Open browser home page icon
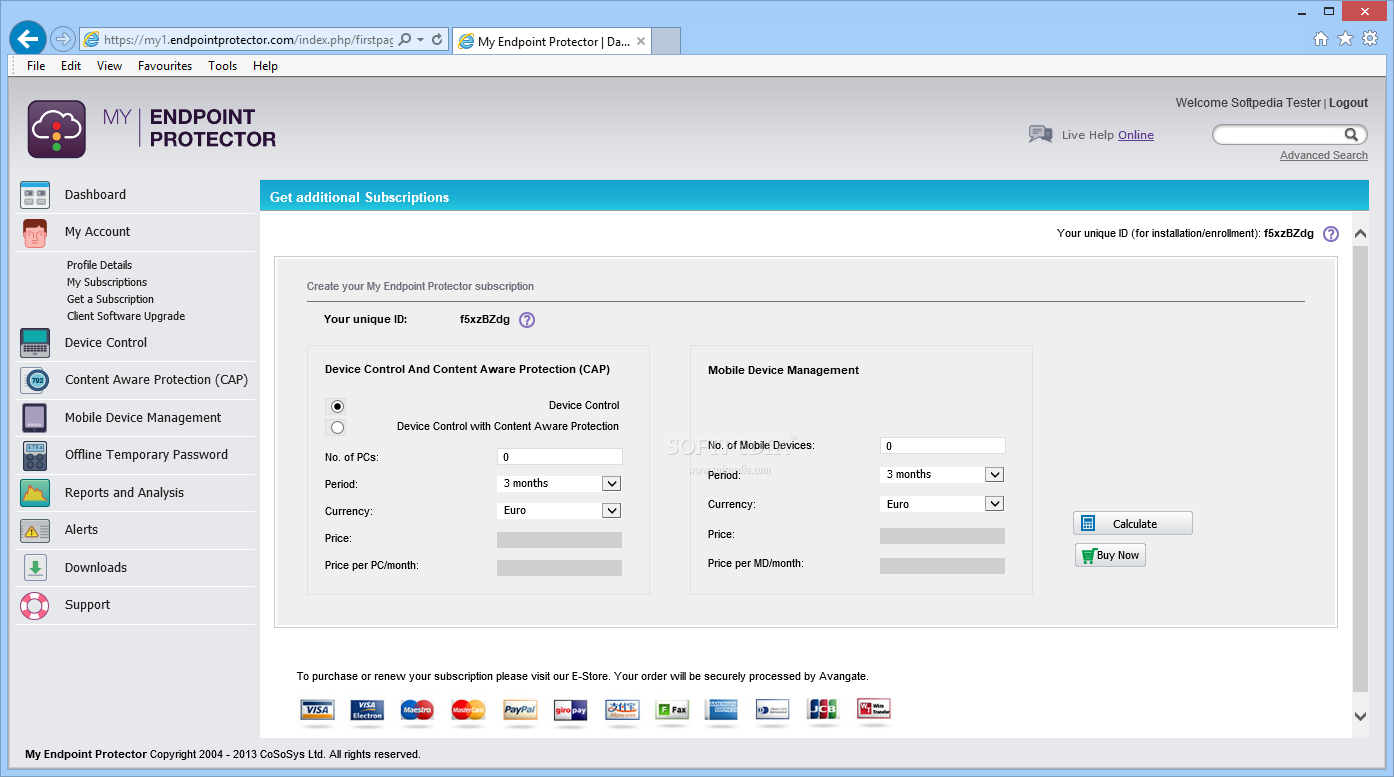The width and height of the screenshot is (1394, 777). click(x=1321, y=39)
